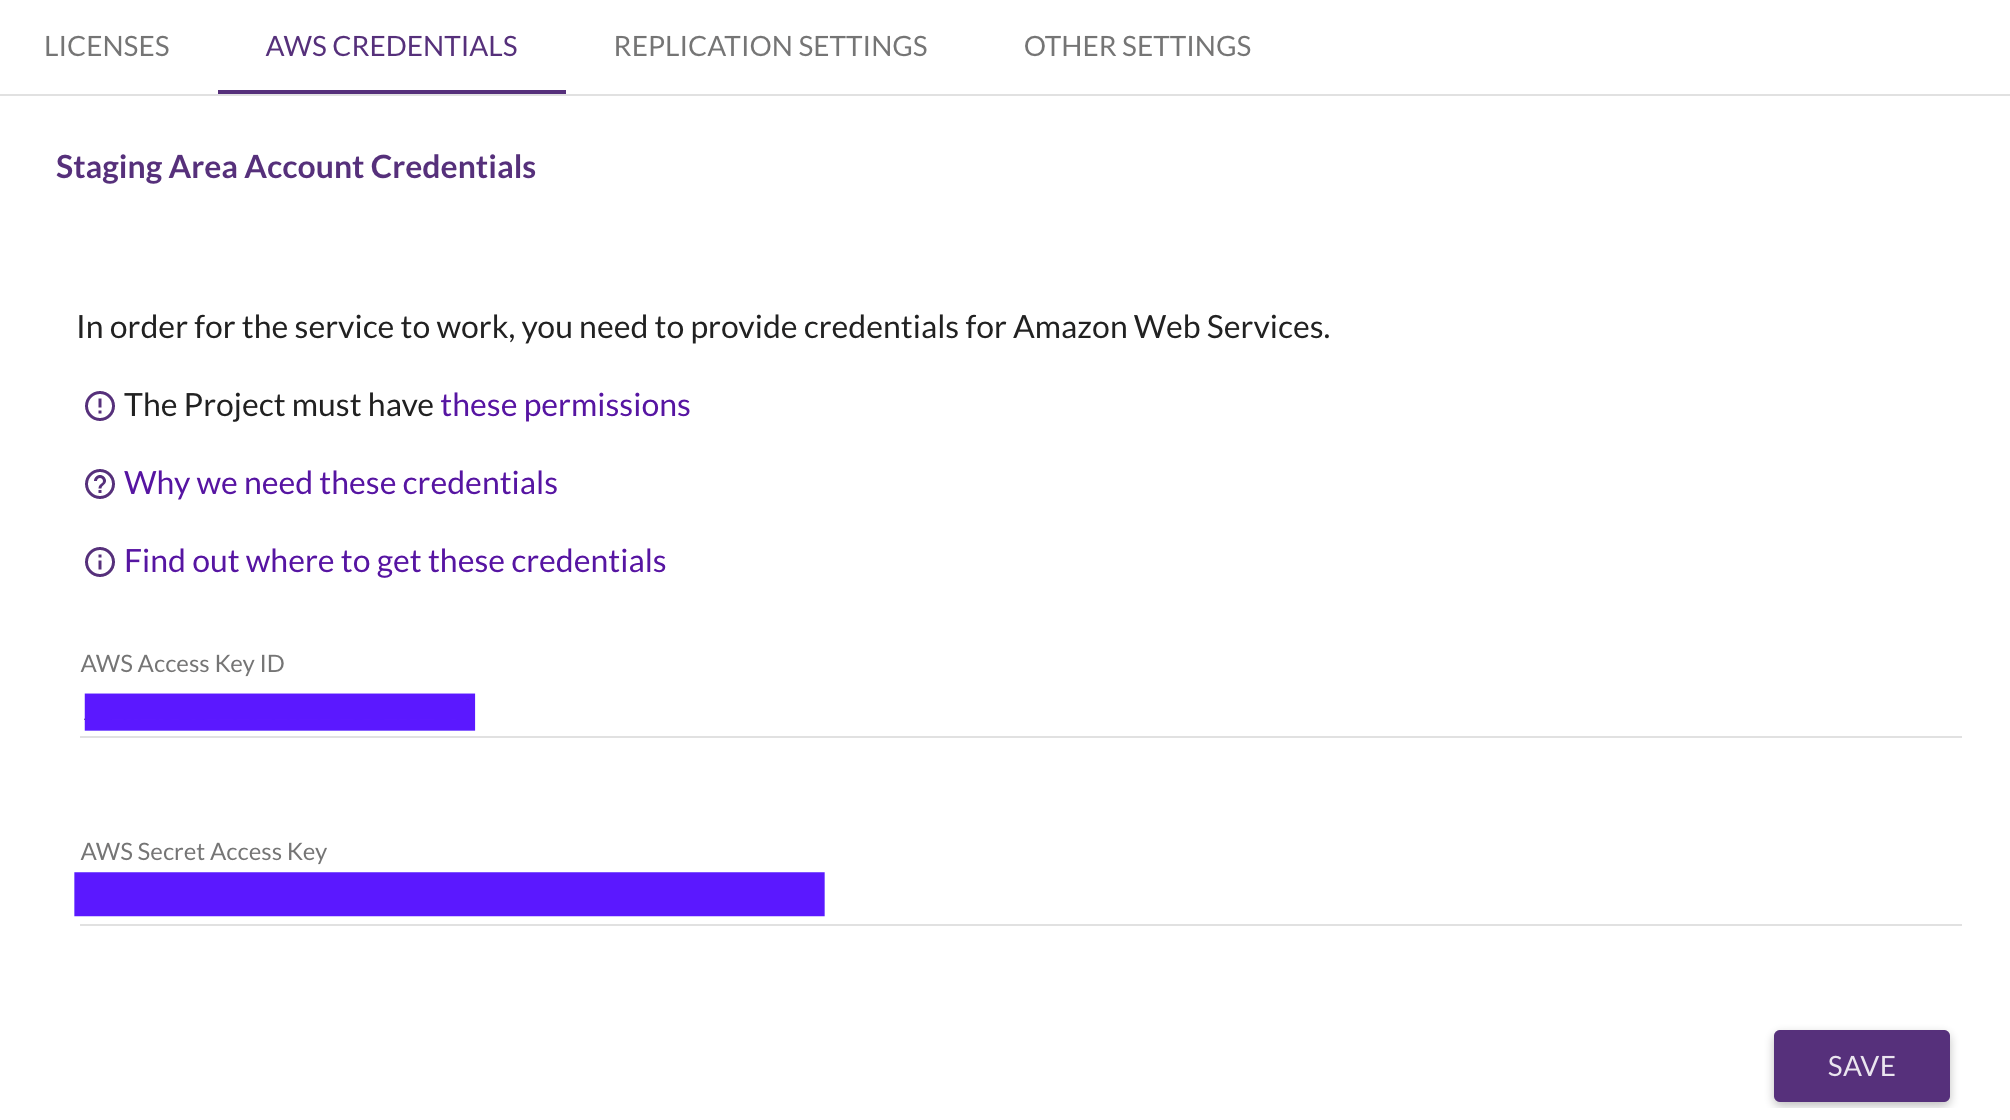The height and width of the screenshot is (1120, 2010).
Task: Open 'Why we need these credentials'
Action: (340, 483)
